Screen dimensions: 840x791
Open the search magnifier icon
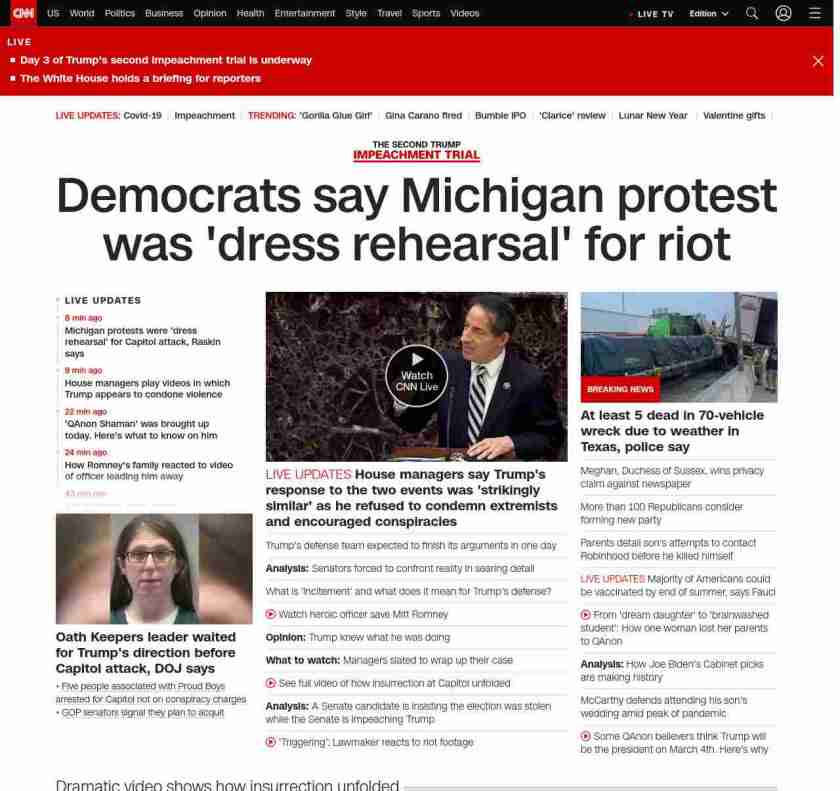click(752, 13)
